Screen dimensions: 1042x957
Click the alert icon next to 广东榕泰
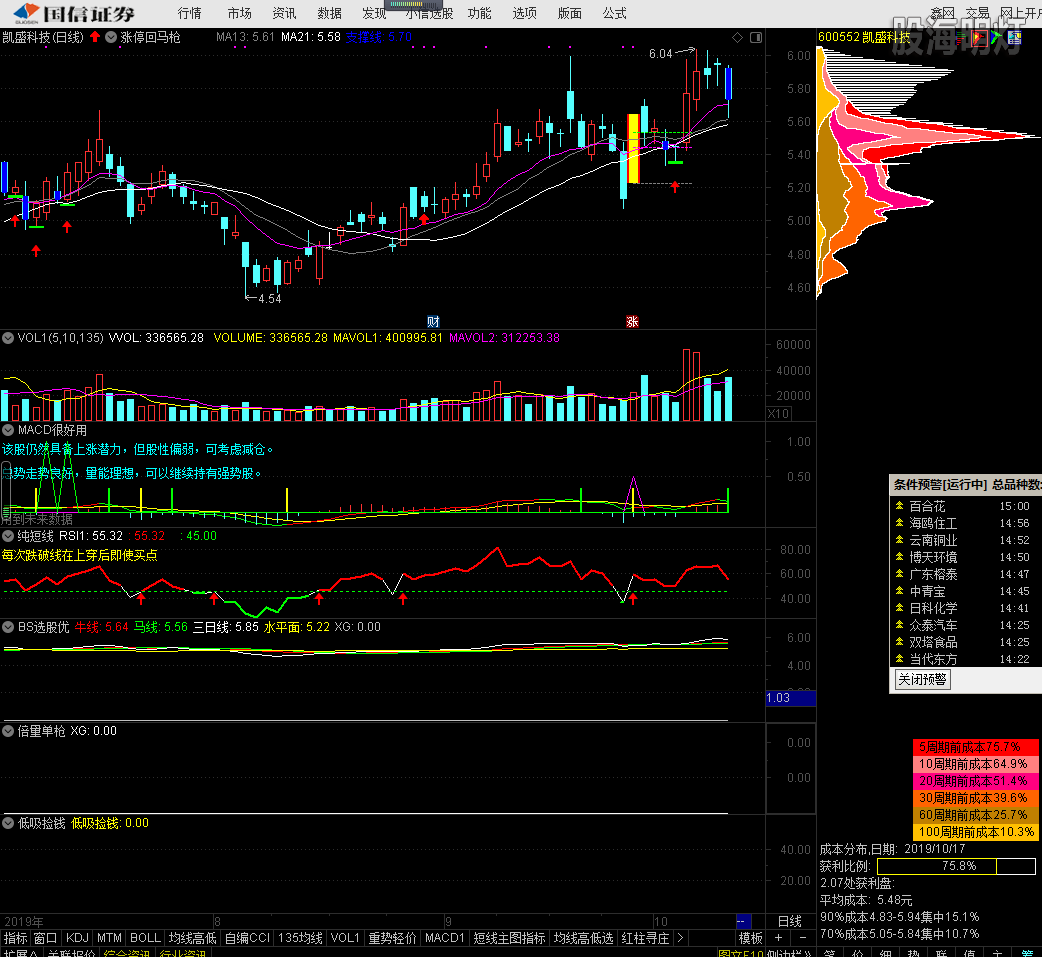point(899,574)
